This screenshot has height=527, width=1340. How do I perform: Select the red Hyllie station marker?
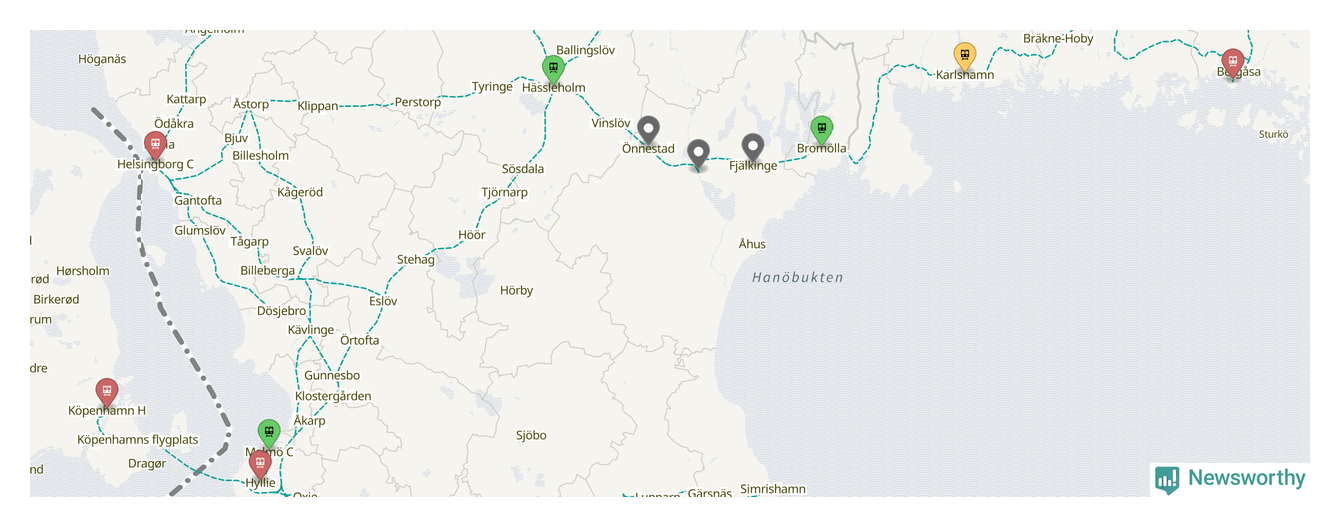pyautogui.click(x=260, y=465)
